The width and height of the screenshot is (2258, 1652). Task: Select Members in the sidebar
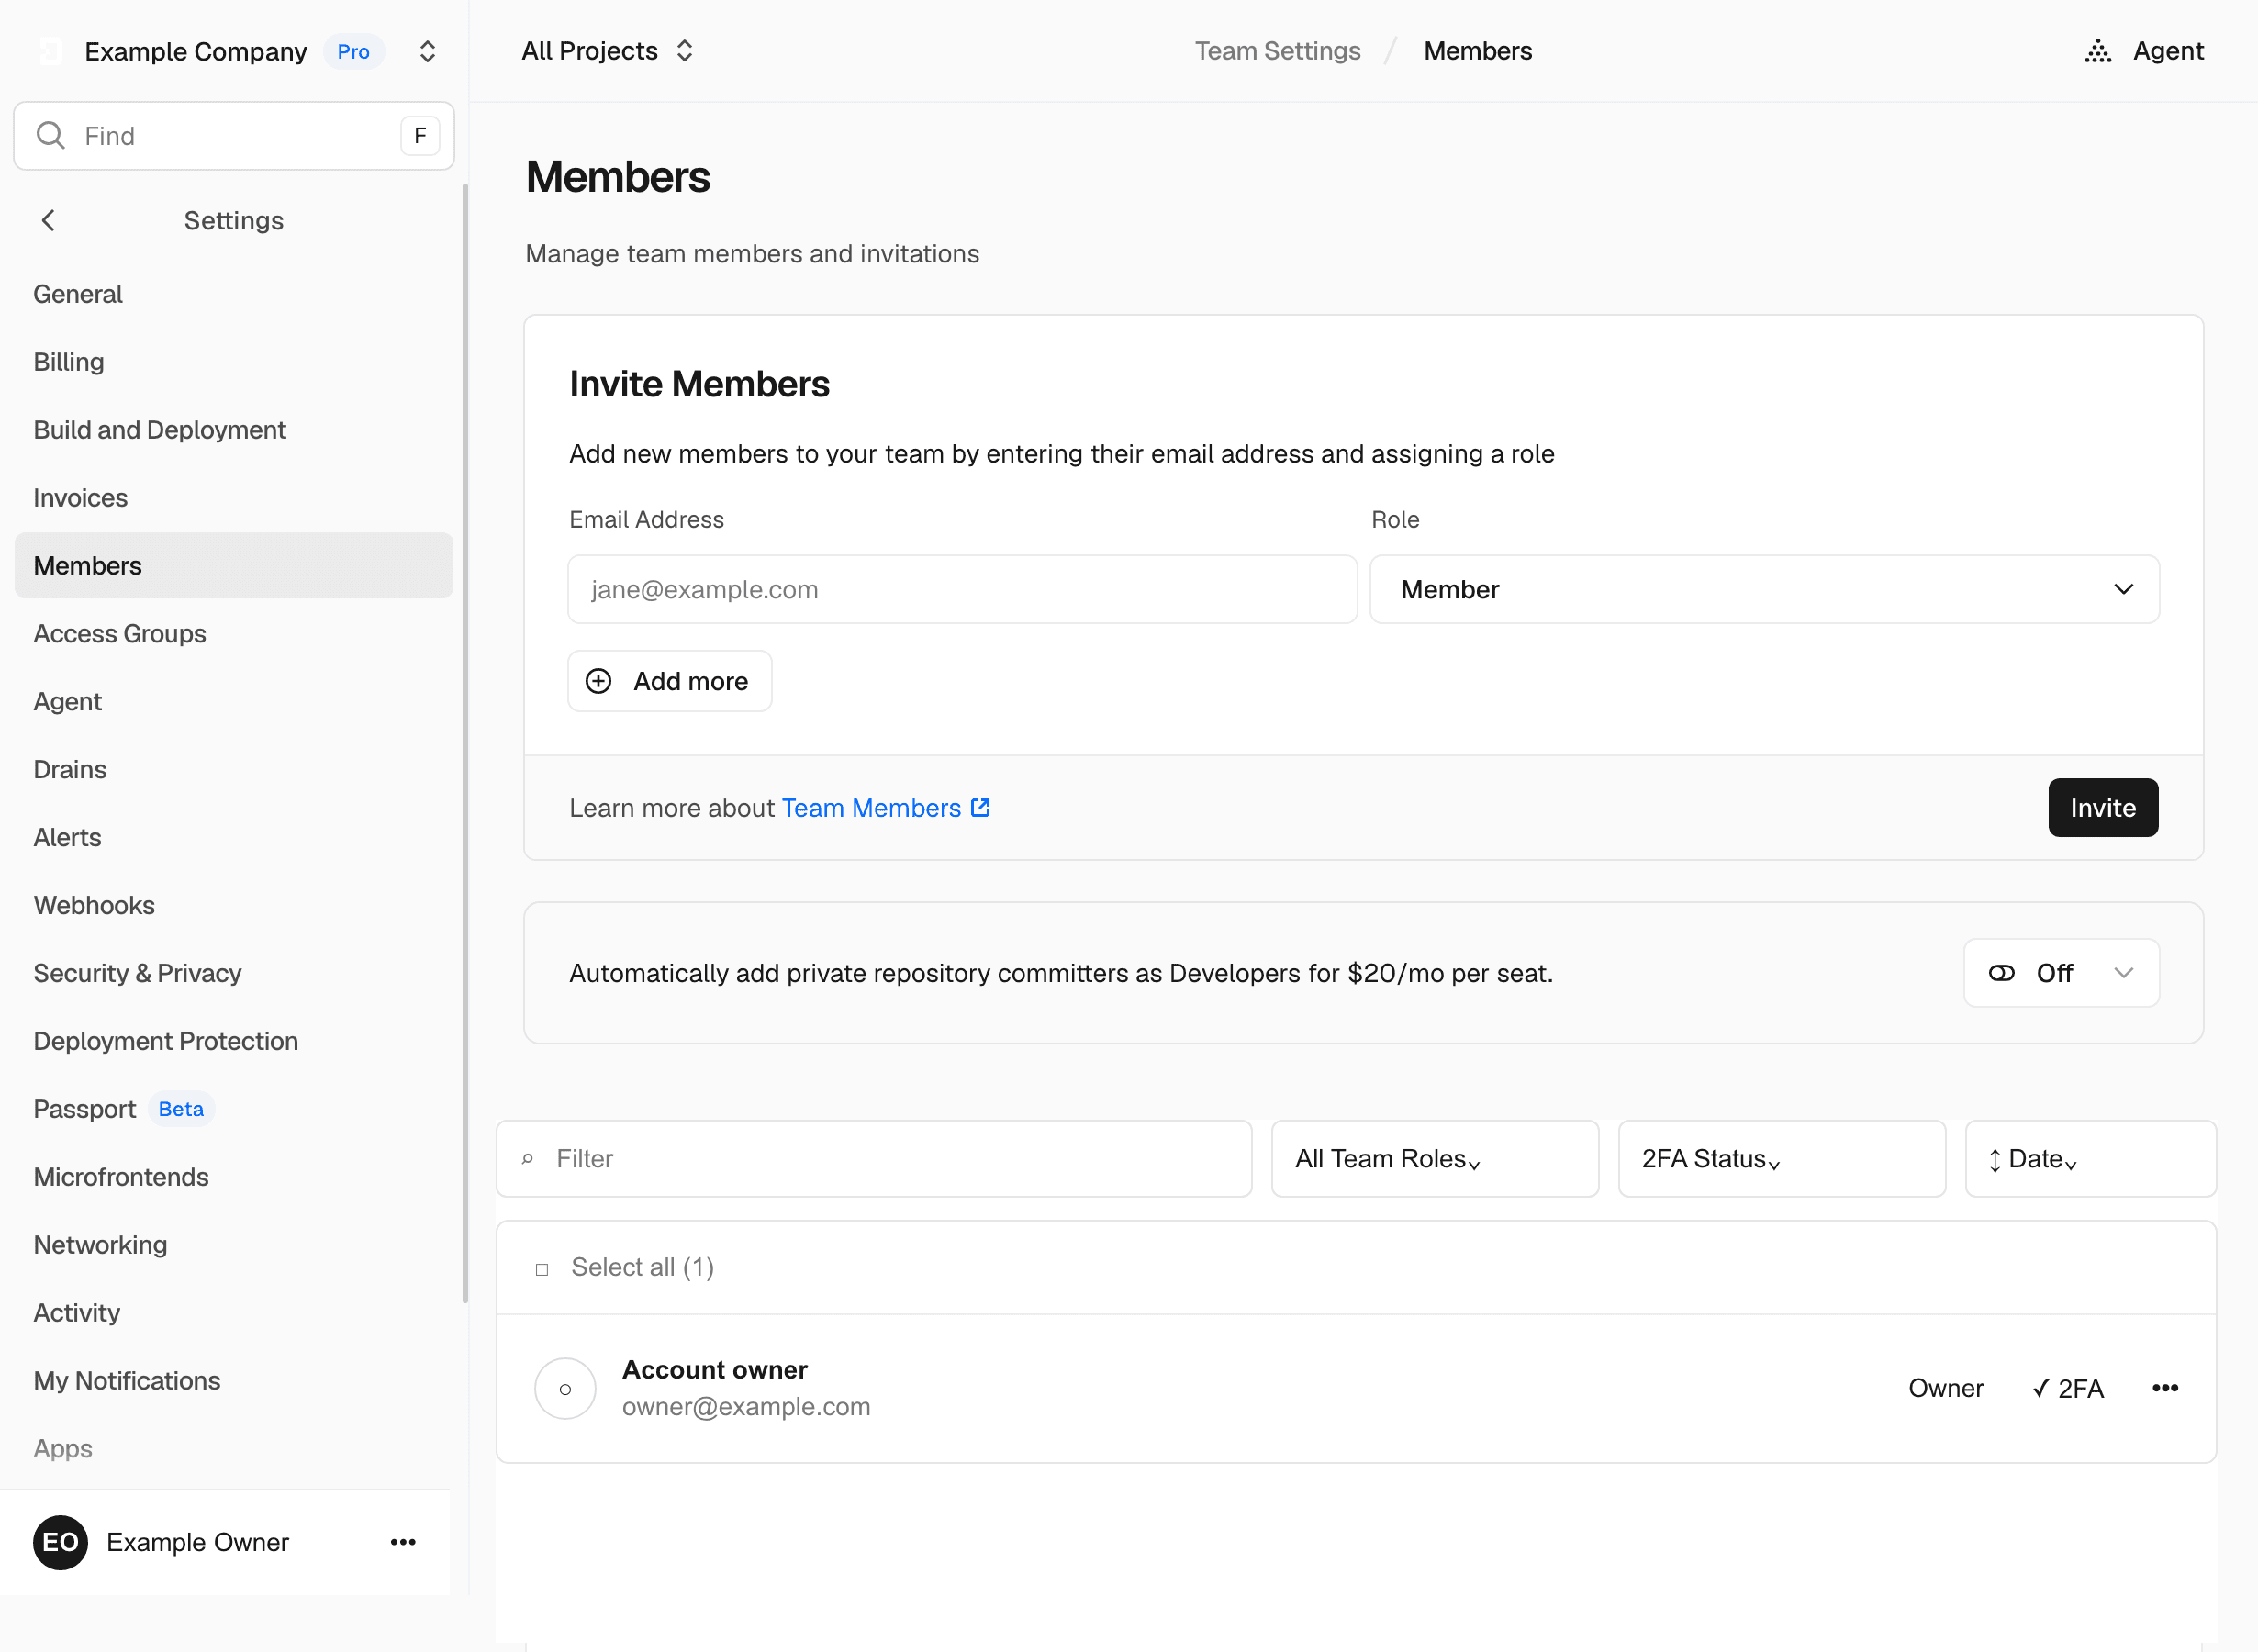pyautogui.click(x=234, y=566)
